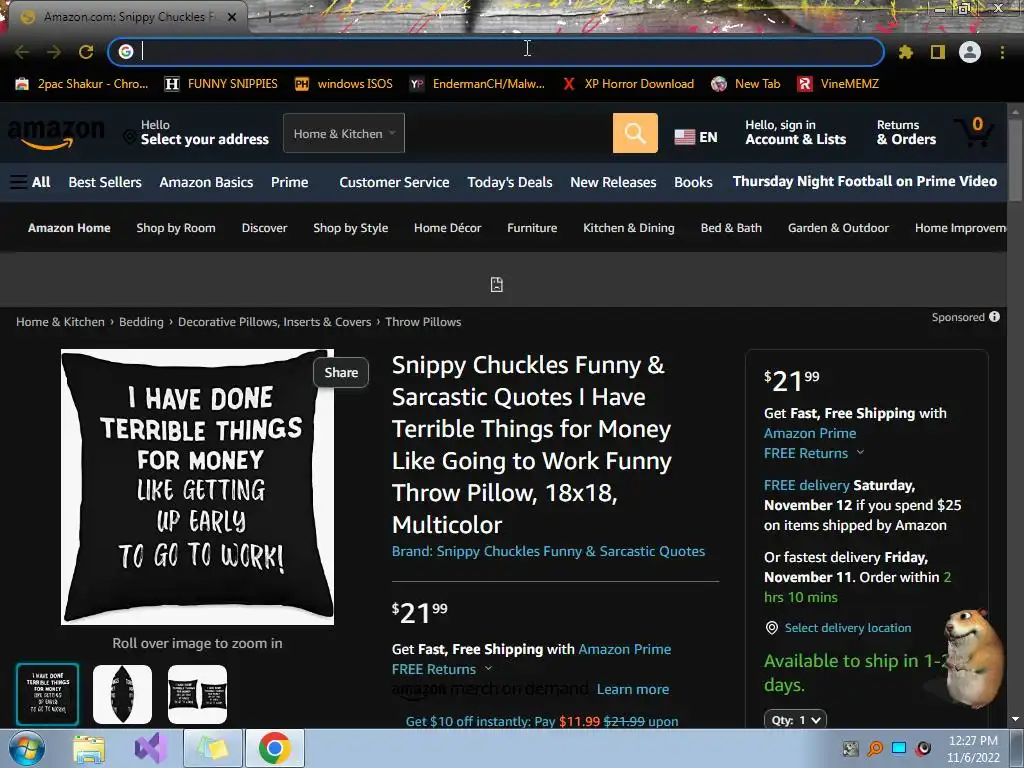Click the Sponsored info icon
This screenshot has height=768, width=1024.
coord(994,317)
